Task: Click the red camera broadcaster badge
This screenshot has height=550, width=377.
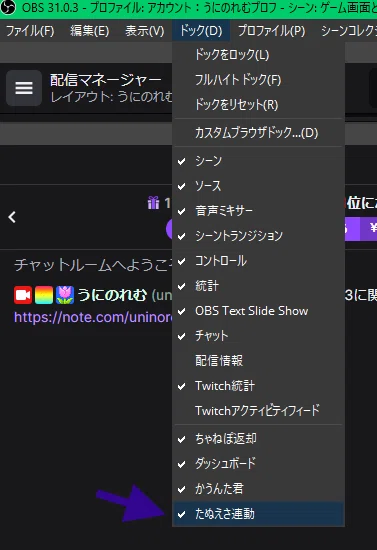Action: tap(23, 295)
